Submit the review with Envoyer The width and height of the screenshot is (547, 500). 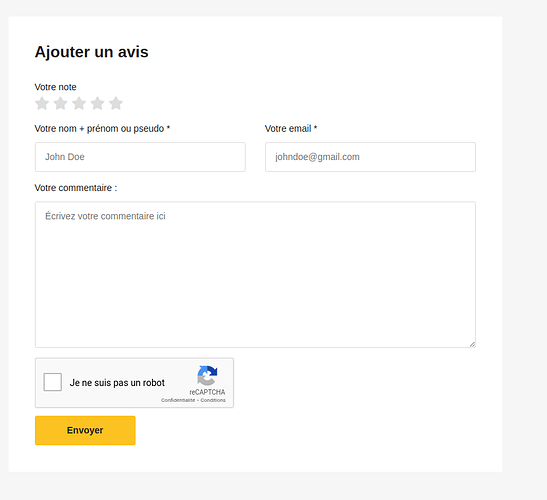point(85,431)
